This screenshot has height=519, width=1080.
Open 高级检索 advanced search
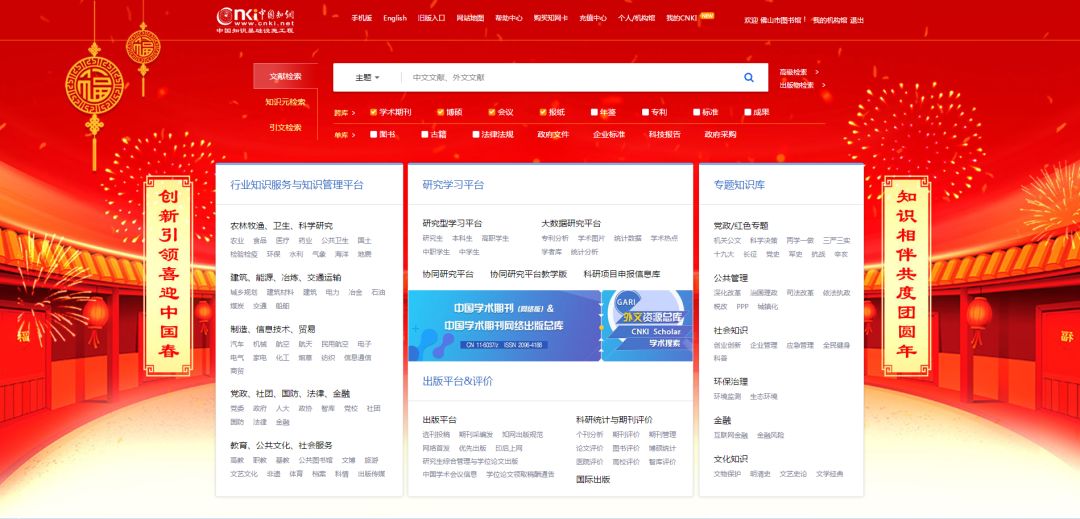click(x=793, y=72)
